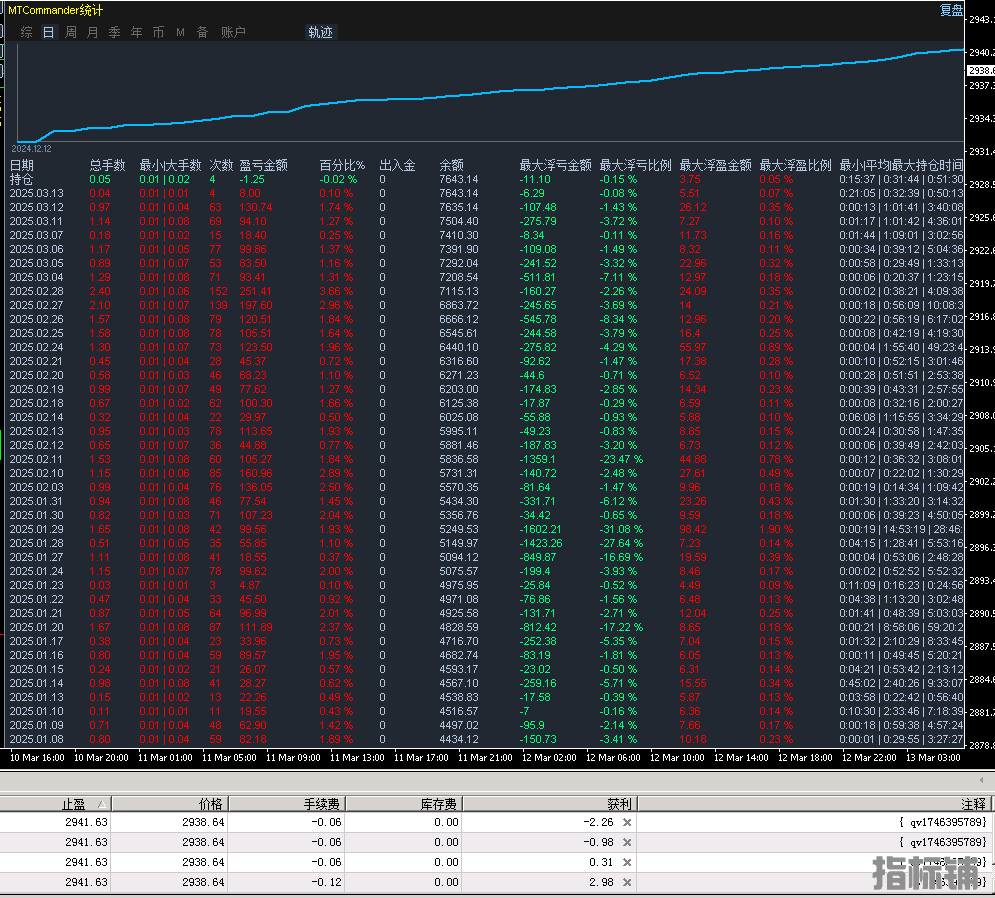The width and height of the screenshot is (995, 898).
Task: Select the 2025.01.20 date row
Action: coord(486,627)
